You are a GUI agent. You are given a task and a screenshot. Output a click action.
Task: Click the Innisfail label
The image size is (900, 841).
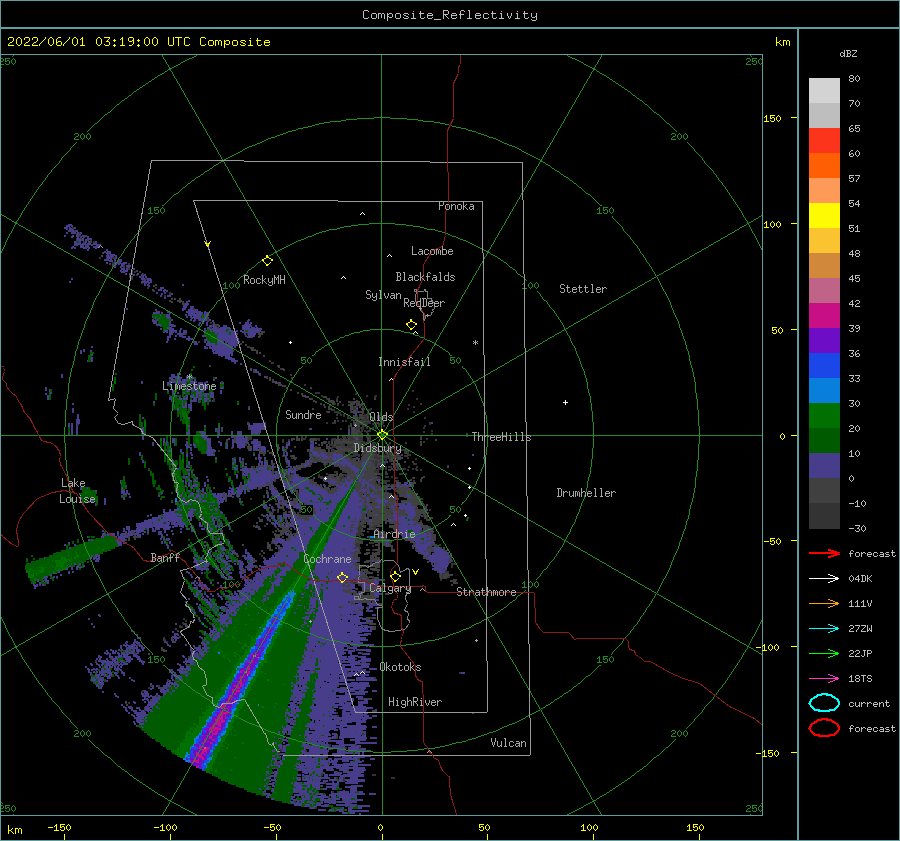click(404, 362)
